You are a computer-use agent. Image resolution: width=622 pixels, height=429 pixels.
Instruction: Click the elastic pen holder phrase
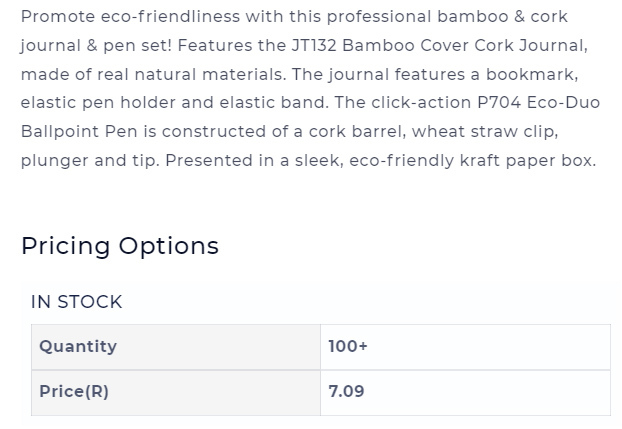(x=98, y=103)
